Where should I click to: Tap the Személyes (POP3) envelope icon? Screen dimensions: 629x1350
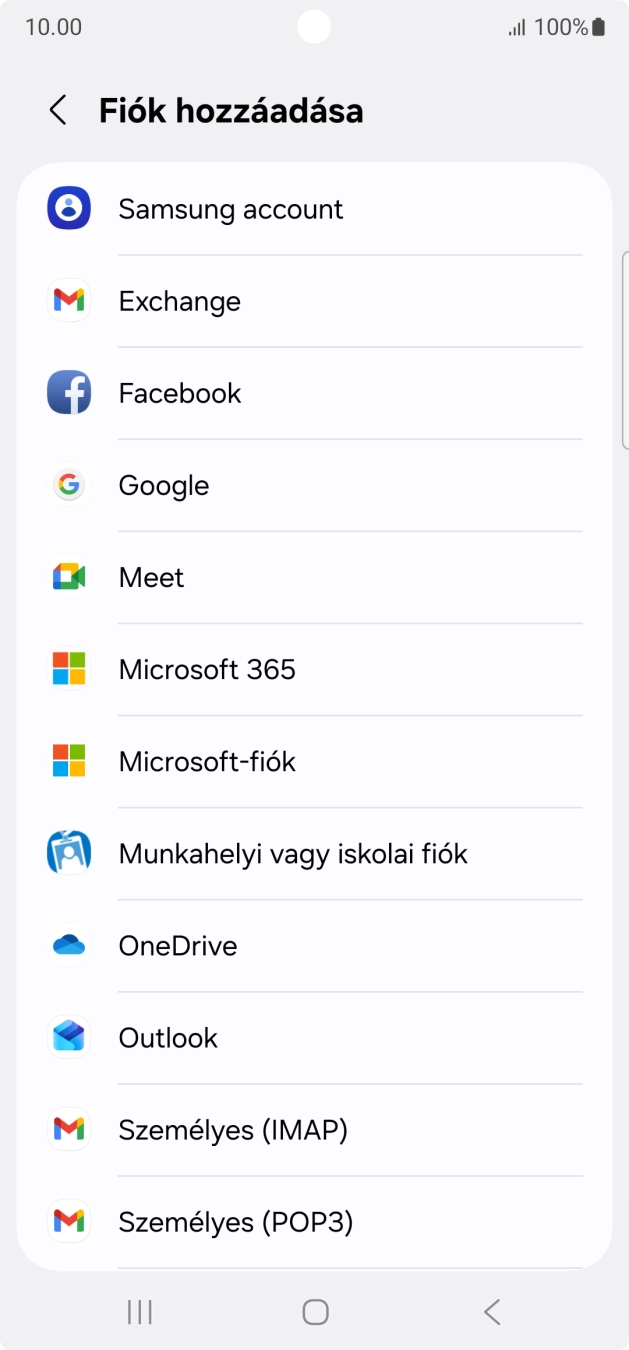pos(68,1221)
